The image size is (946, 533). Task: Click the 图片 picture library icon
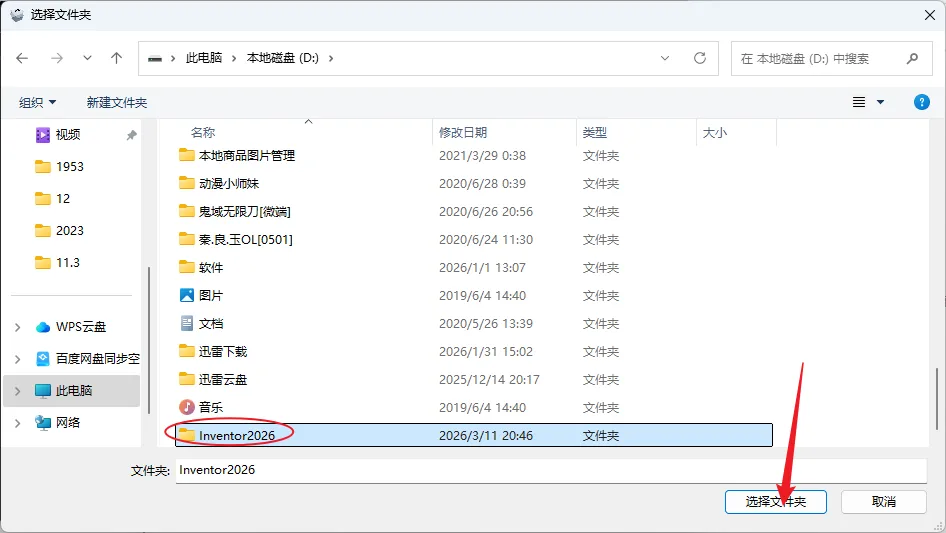point(187,295)
